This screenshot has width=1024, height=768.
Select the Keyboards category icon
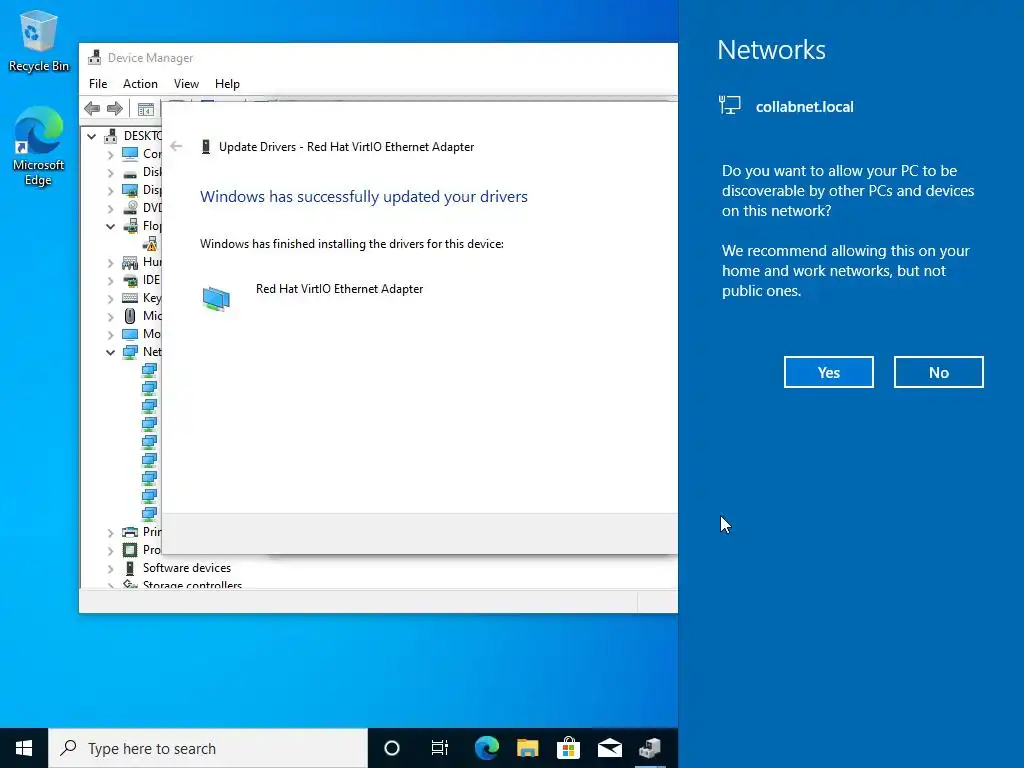[x=130, y=298]
